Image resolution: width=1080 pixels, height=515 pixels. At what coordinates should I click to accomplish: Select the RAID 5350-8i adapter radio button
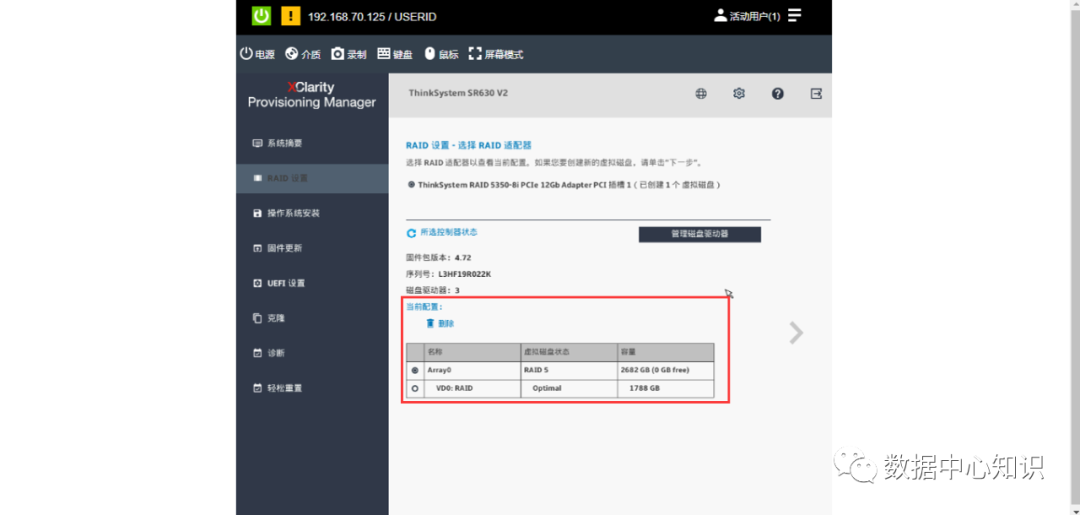(x=411, y=185)
